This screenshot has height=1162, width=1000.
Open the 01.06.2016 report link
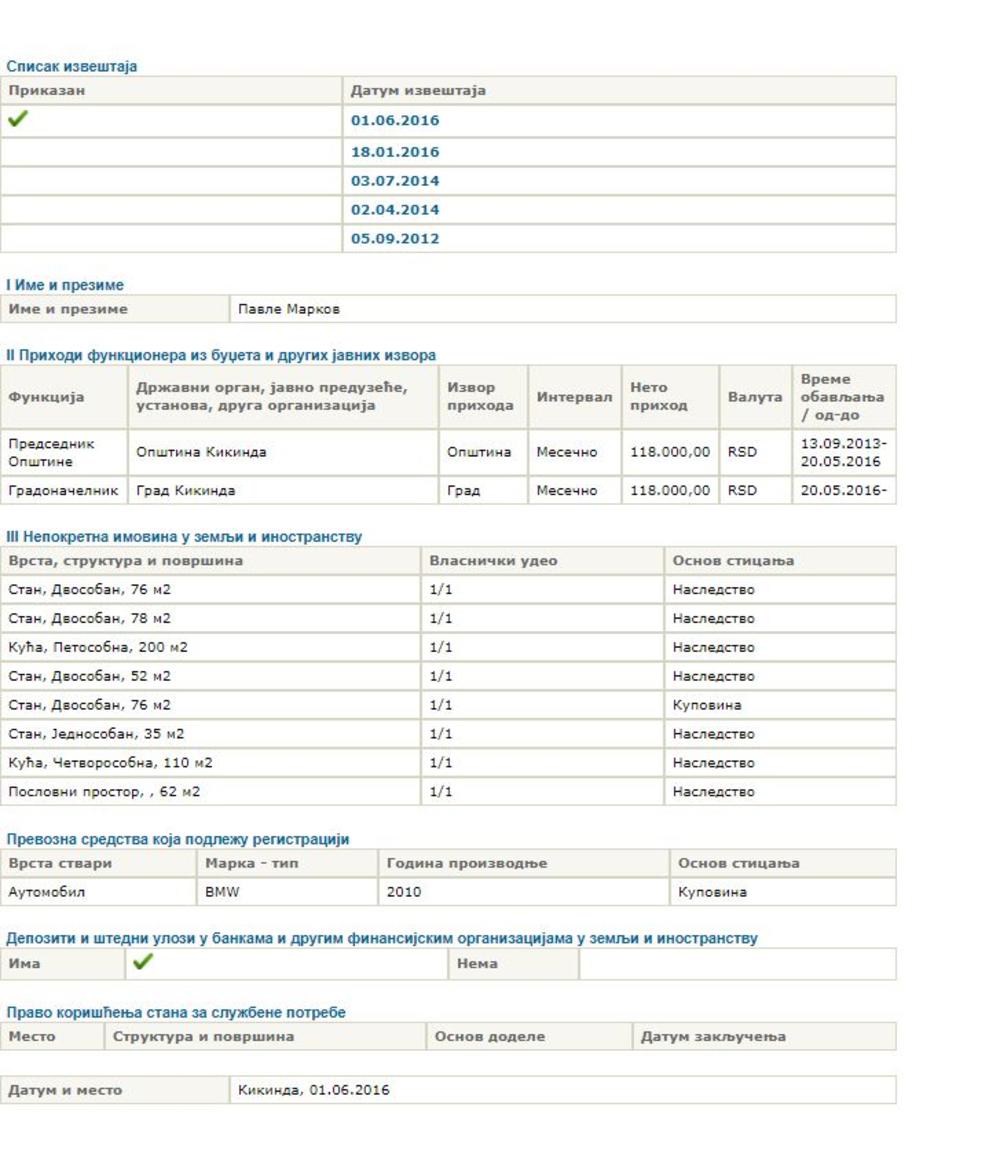click(x=394, y=121)
